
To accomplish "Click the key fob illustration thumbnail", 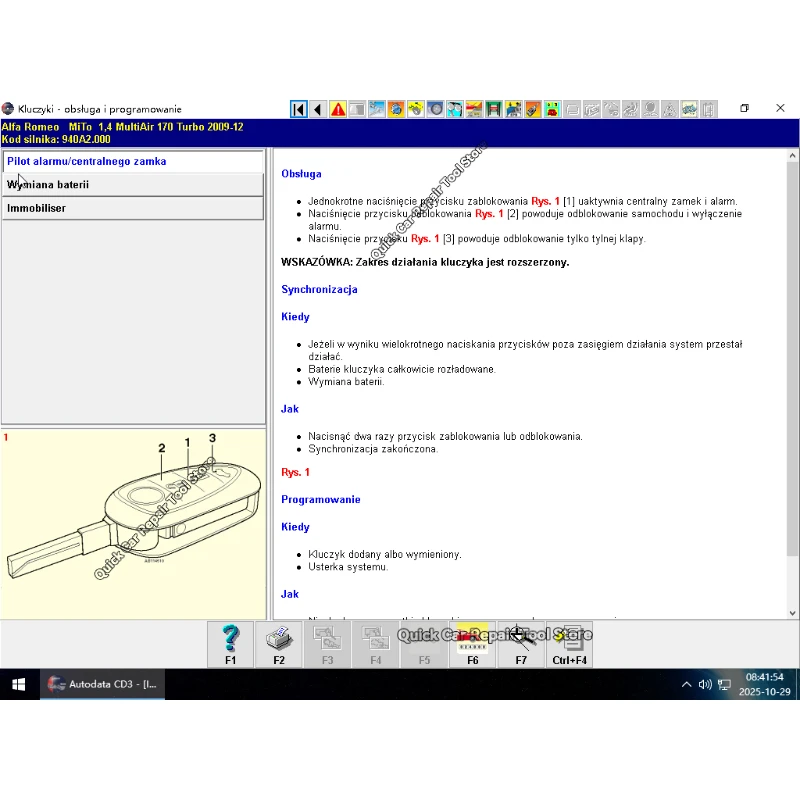I will click(134, 523).
